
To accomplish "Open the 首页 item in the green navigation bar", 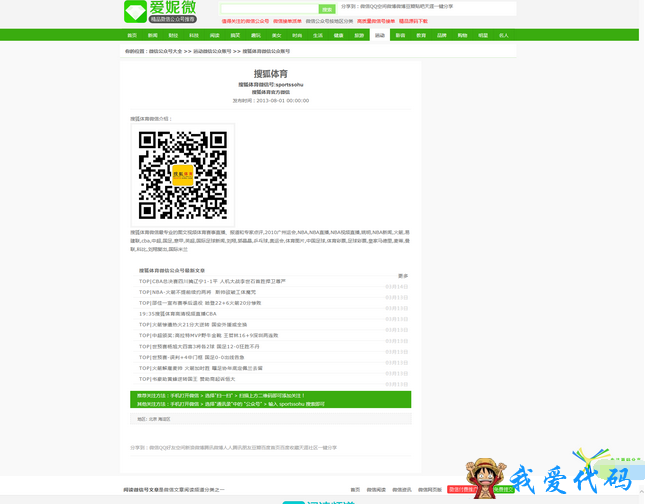I will pyautogui.click(x=132, y=36).
